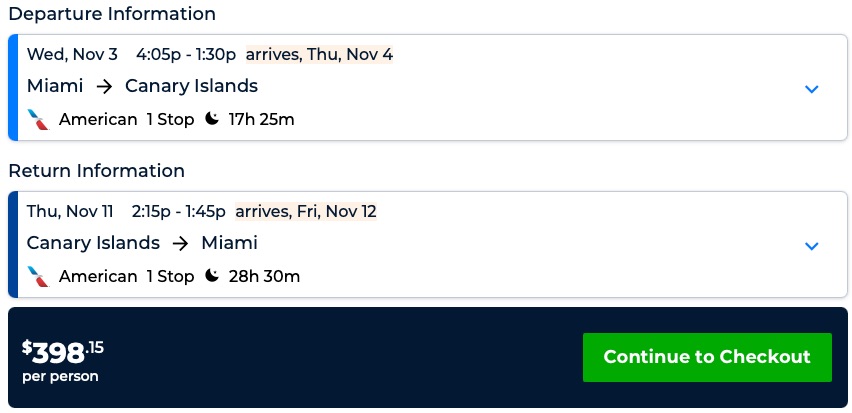The width and height of the screenshot is (852, 413).
Task: Click the overnight moon icon on departure flight
Action: click(212, 120)
